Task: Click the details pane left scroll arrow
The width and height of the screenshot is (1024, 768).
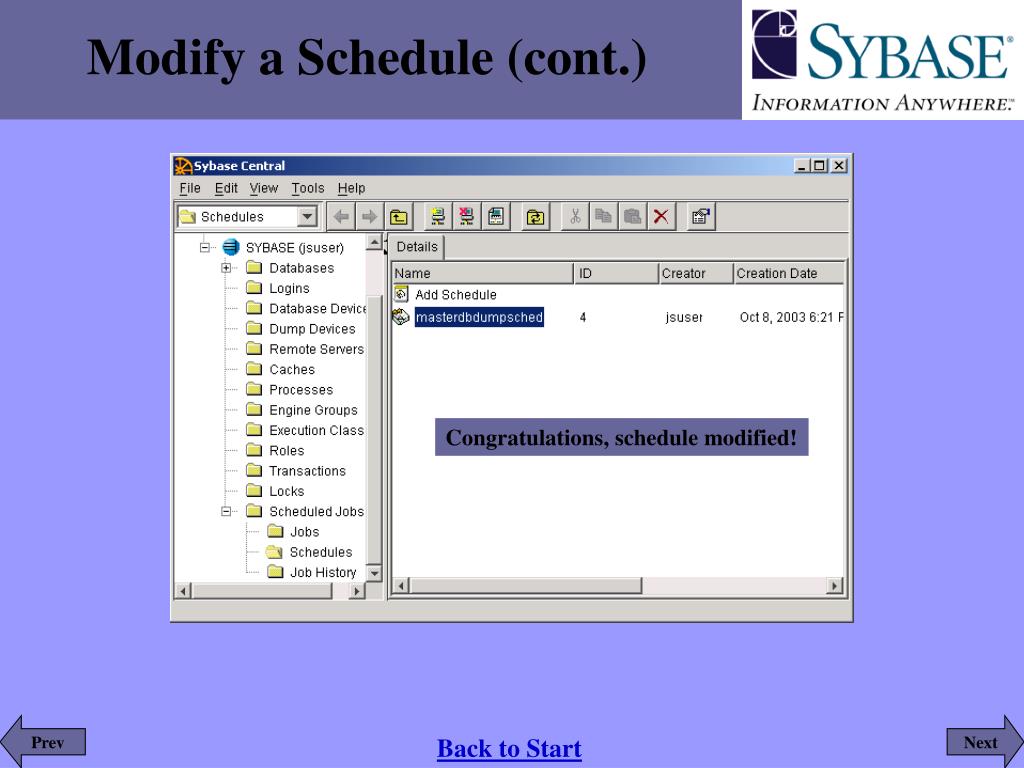Action: coord(402,586)
